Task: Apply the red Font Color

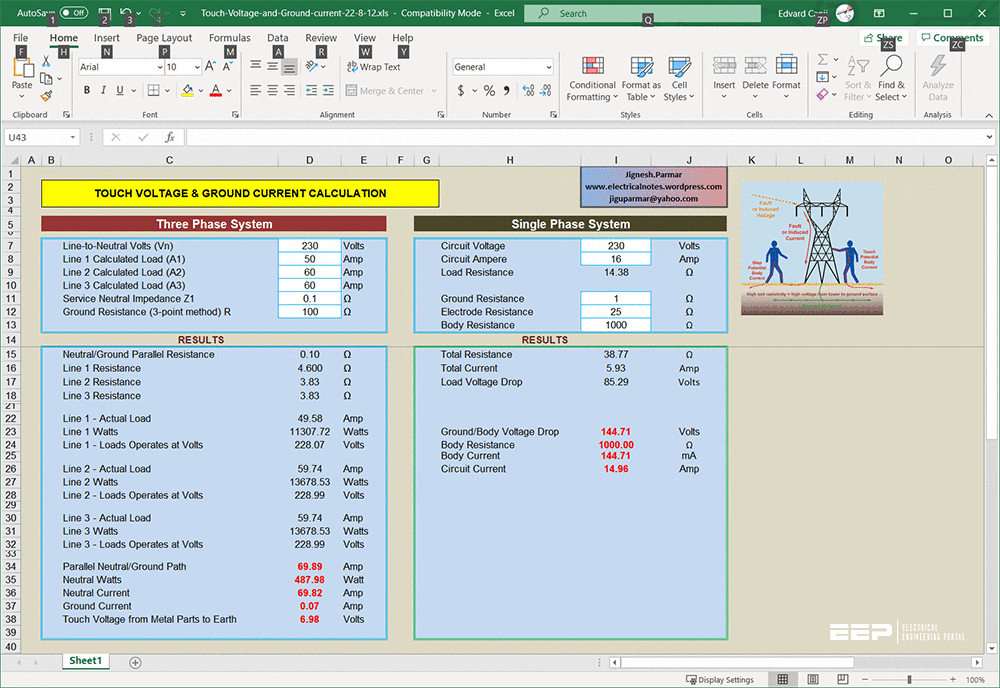Action: click(216, 91)
